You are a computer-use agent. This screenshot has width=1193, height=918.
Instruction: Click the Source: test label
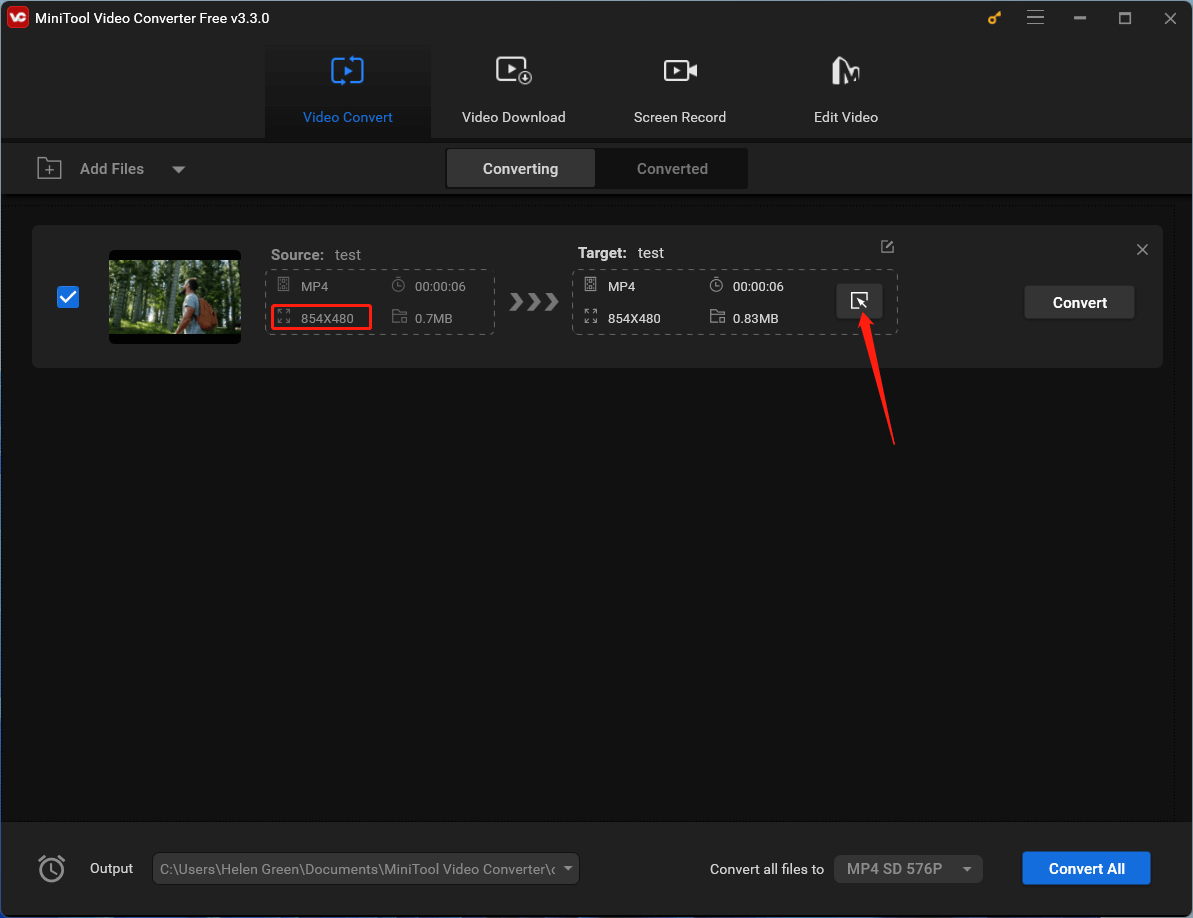click(316, 255)
